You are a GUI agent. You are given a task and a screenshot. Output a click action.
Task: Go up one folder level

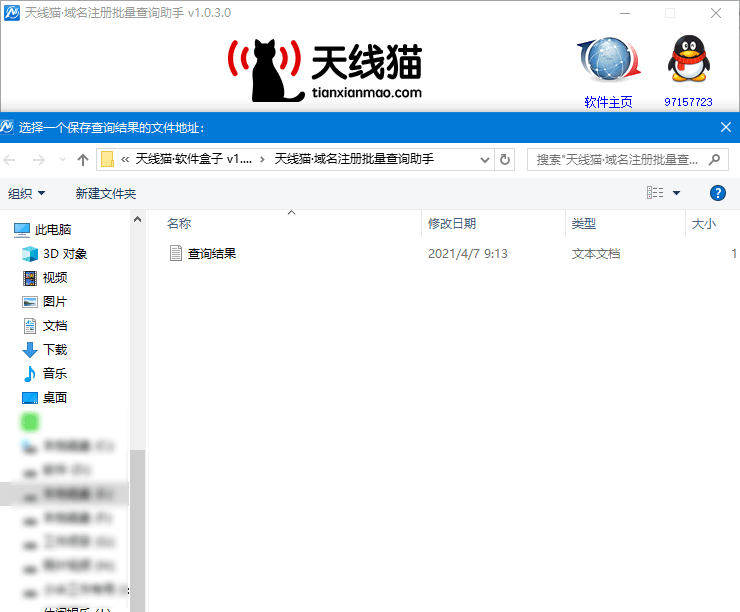[x=83, y=160]
